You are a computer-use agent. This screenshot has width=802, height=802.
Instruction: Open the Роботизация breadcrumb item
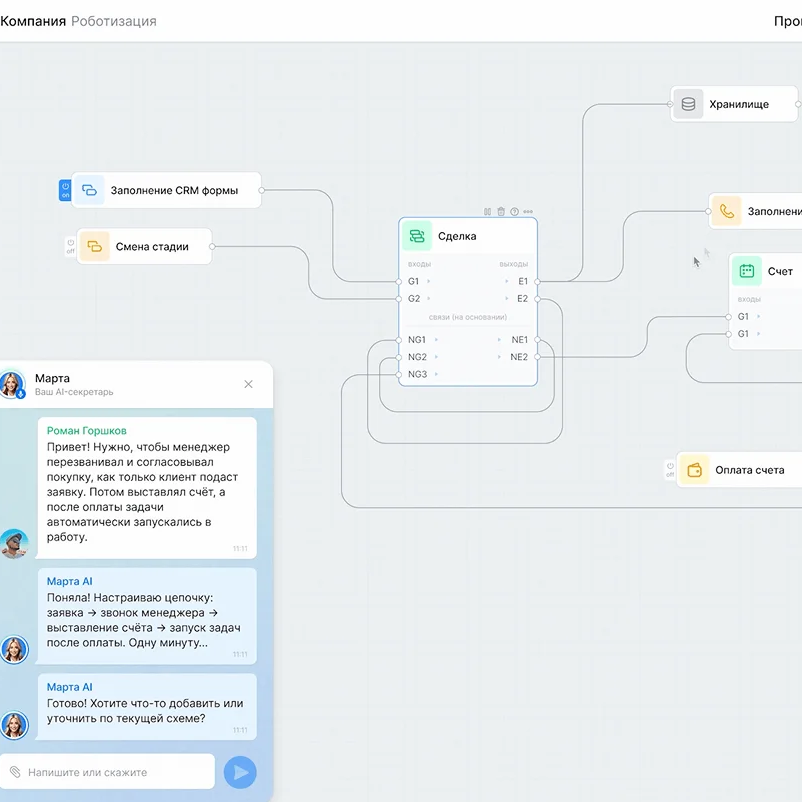[114, 21]
